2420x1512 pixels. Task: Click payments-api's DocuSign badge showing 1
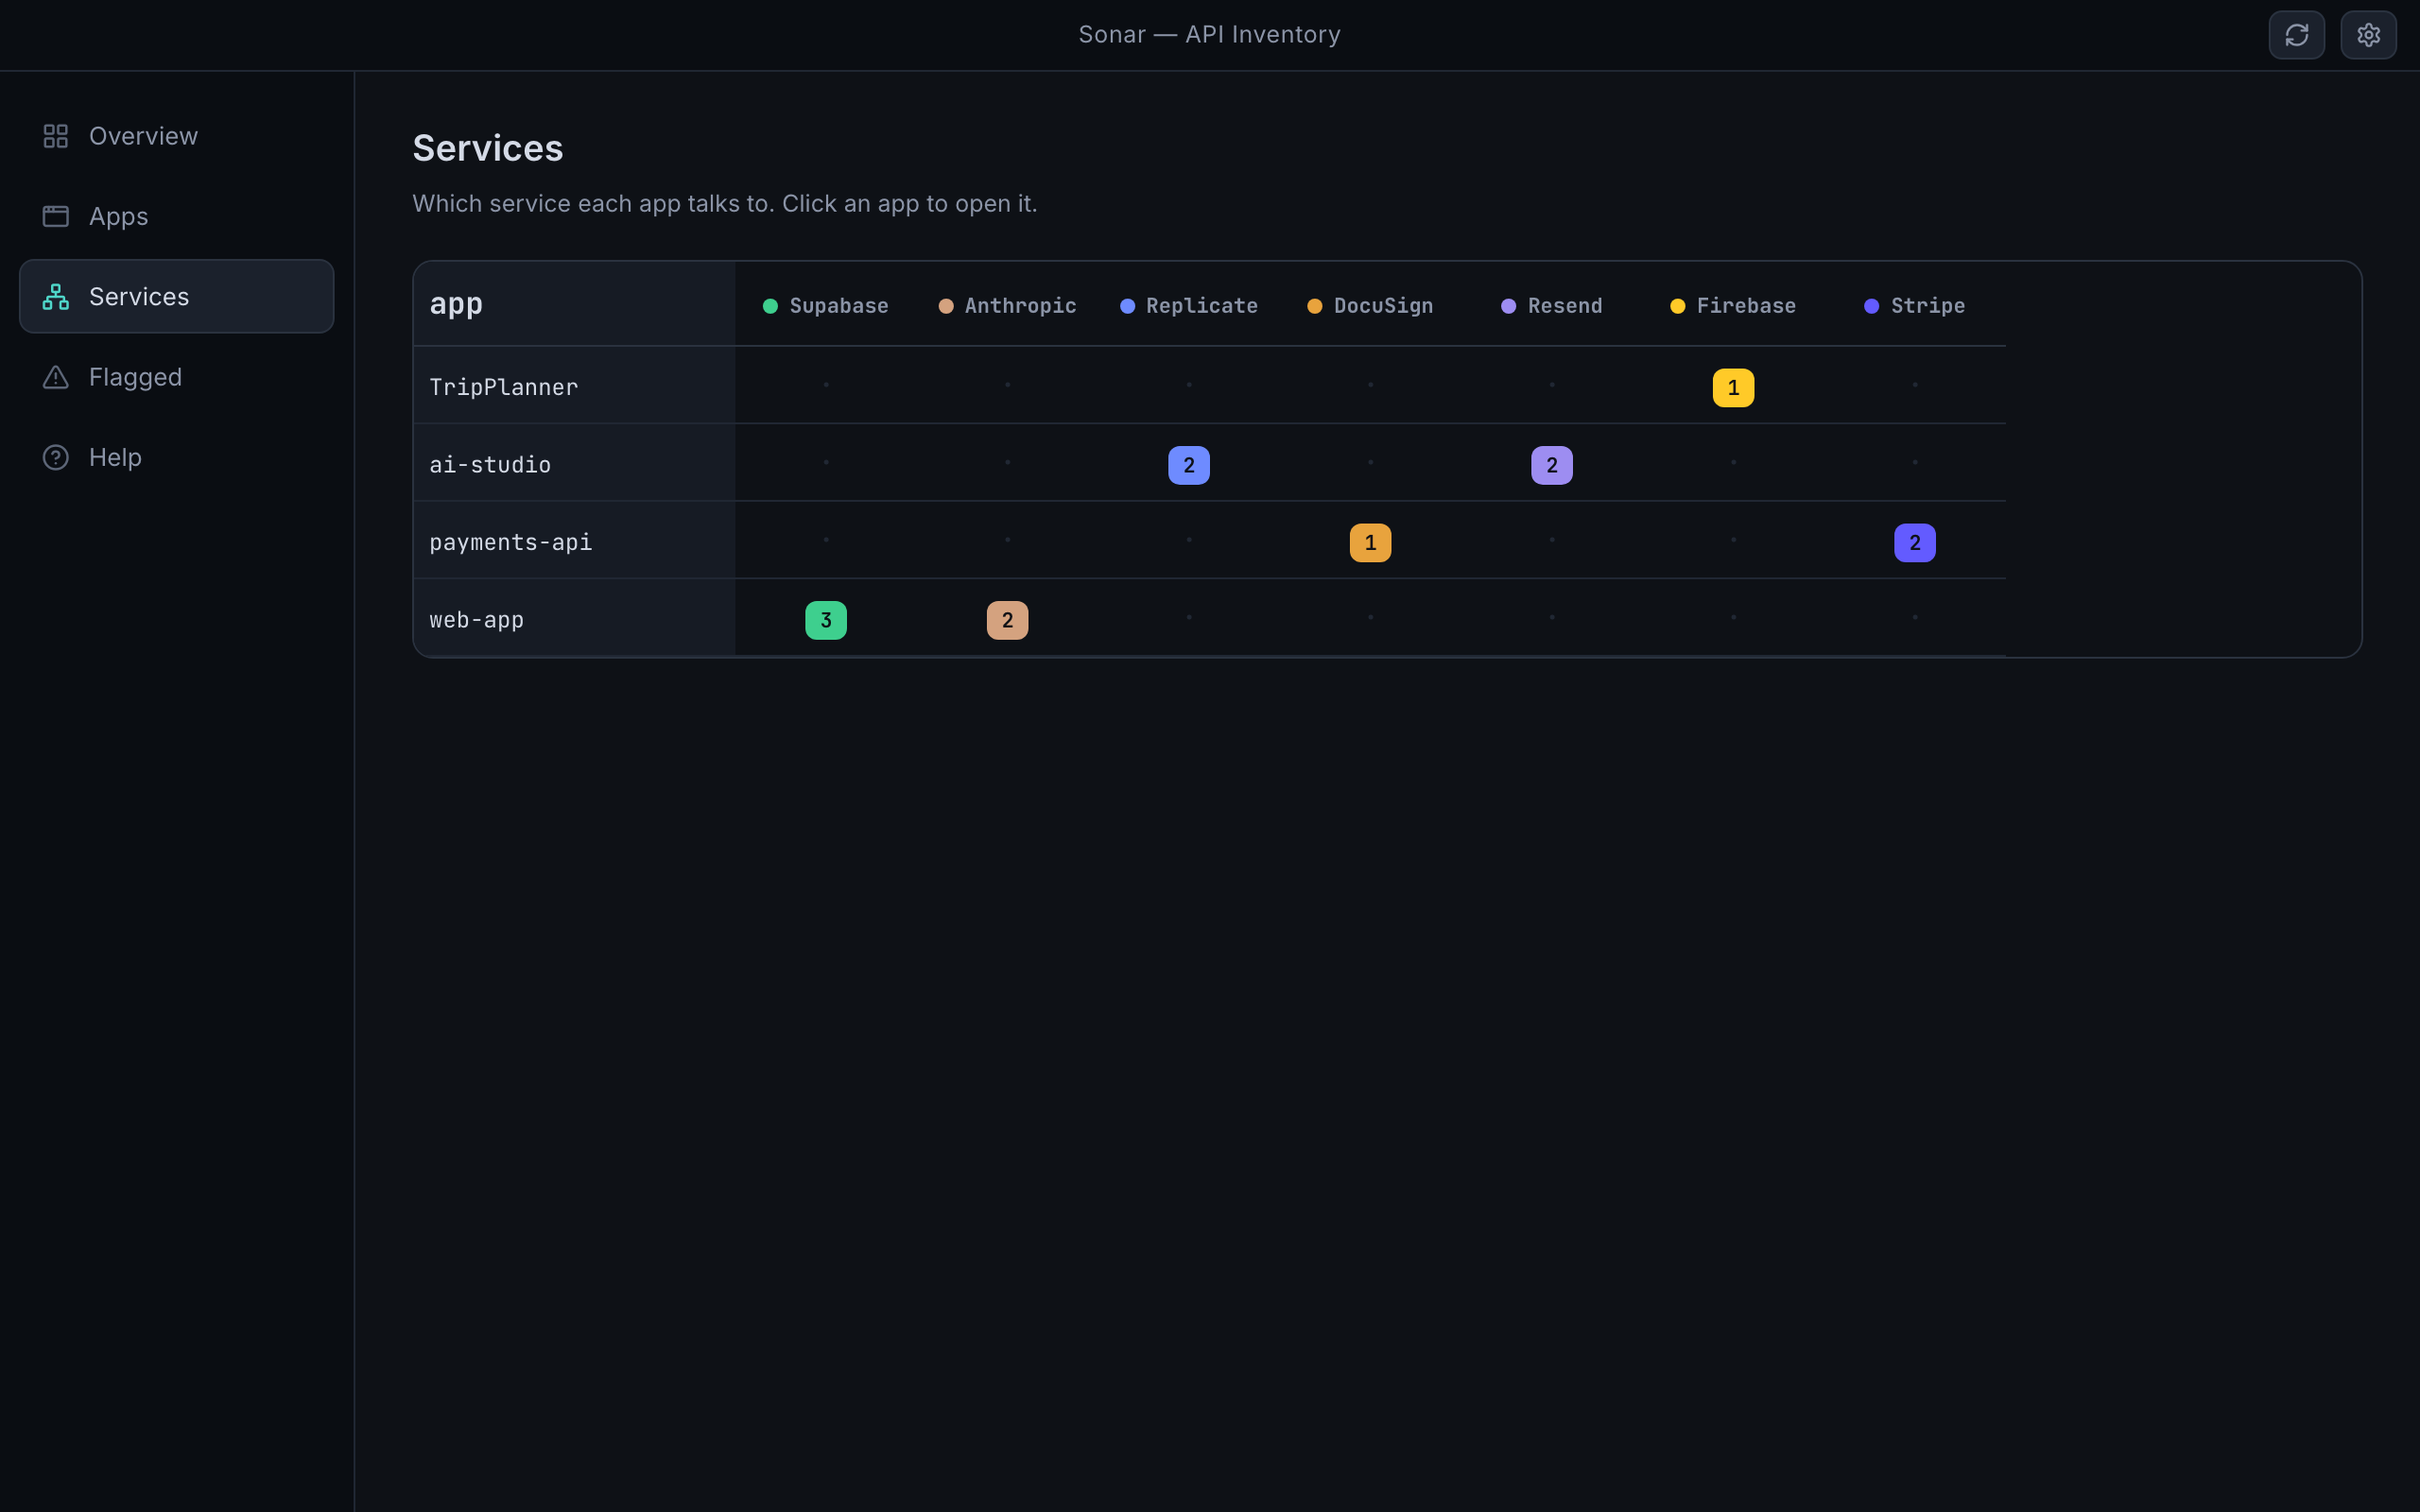coord(1370,543)
